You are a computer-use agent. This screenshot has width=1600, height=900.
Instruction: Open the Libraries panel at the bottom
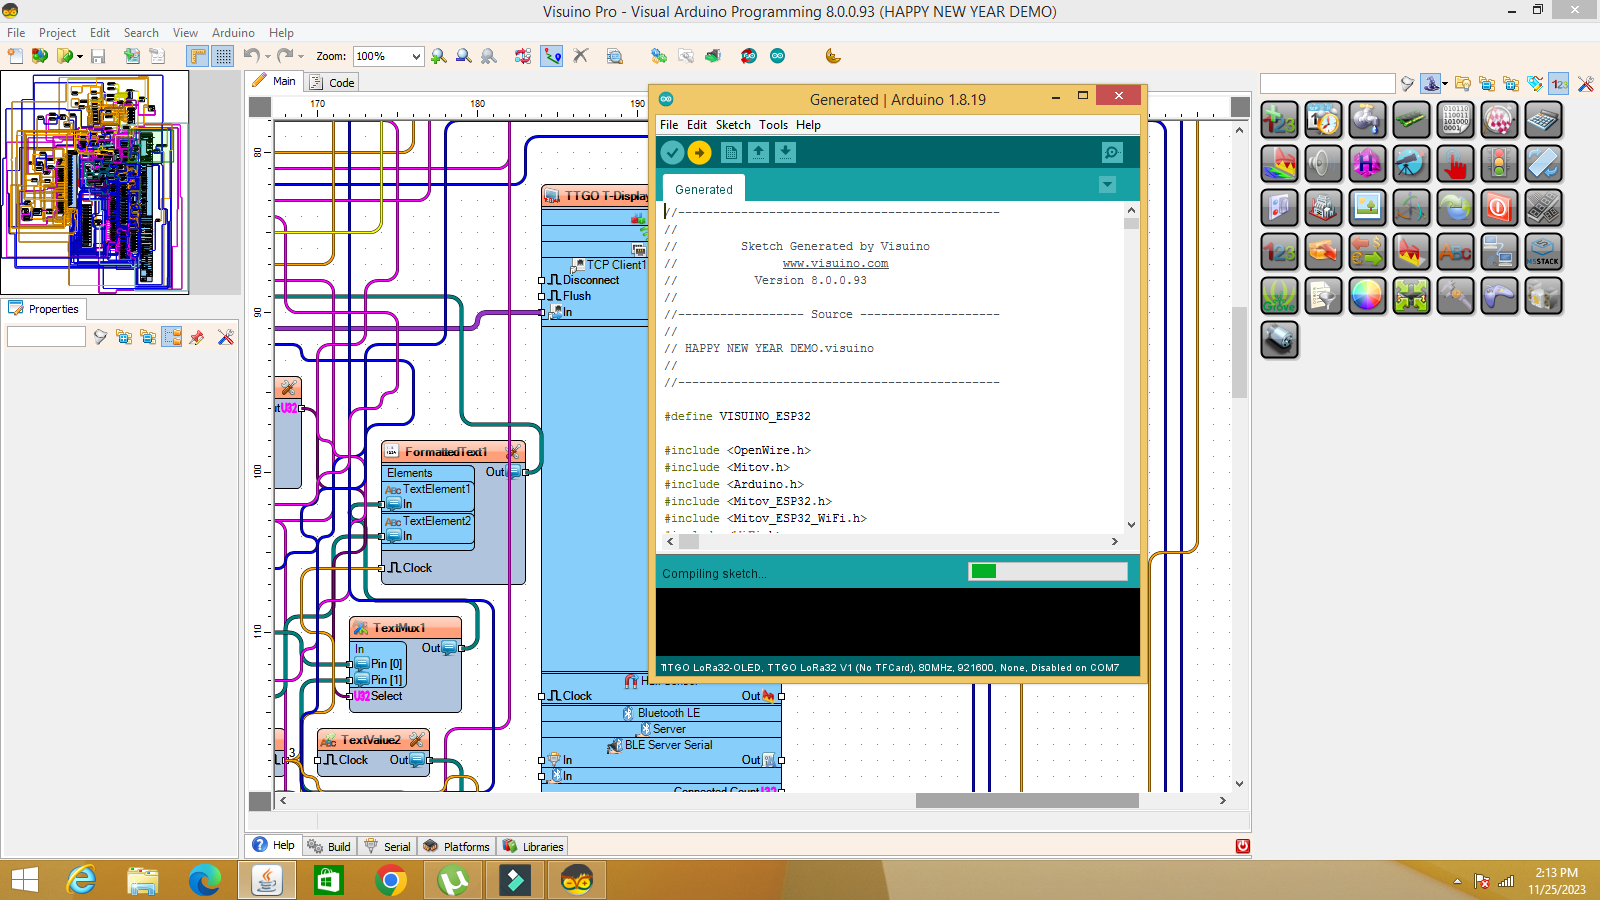pyautogui.click(x=533, y=846)
